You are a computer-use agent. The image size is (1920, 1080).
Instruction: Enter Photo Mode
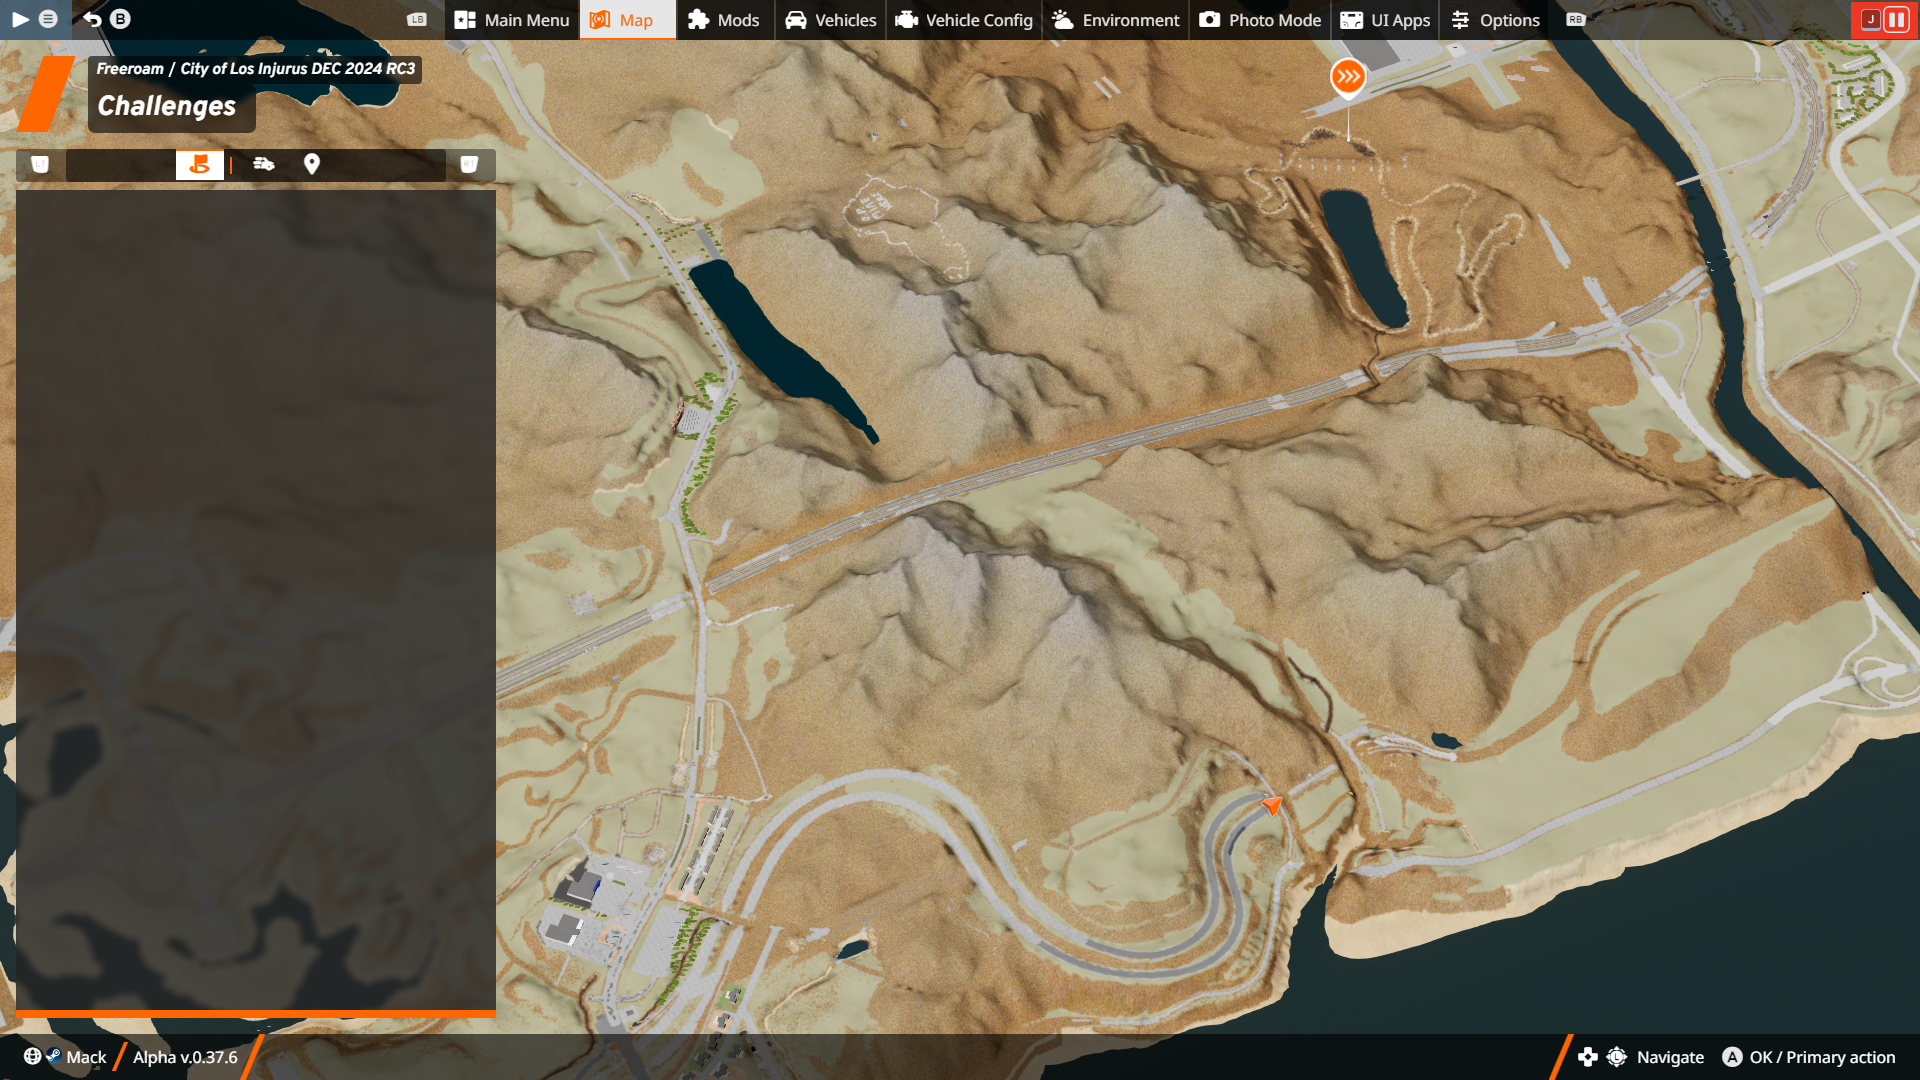click(x=1260, y=20)
